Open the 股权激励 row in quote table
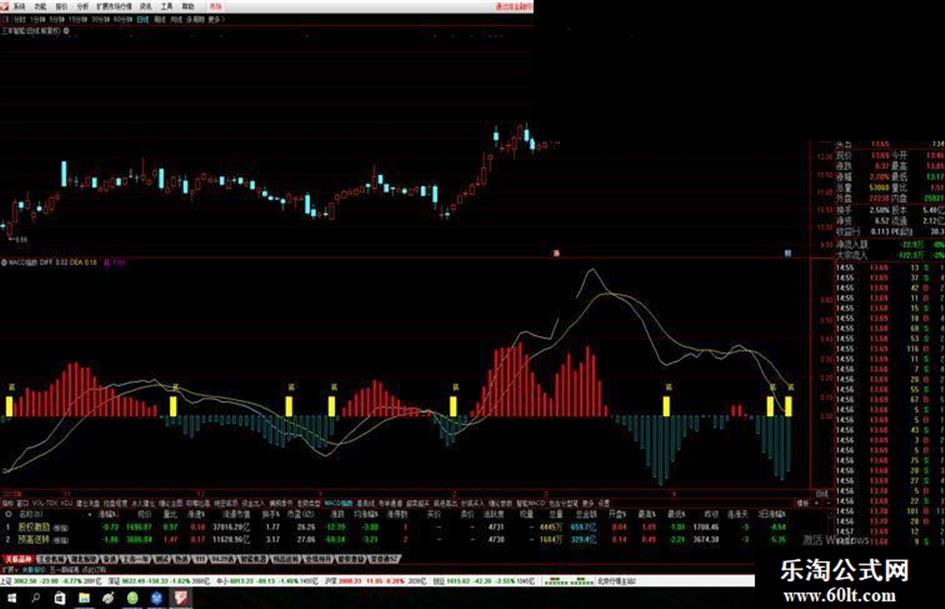 click(x=395, y=527)
